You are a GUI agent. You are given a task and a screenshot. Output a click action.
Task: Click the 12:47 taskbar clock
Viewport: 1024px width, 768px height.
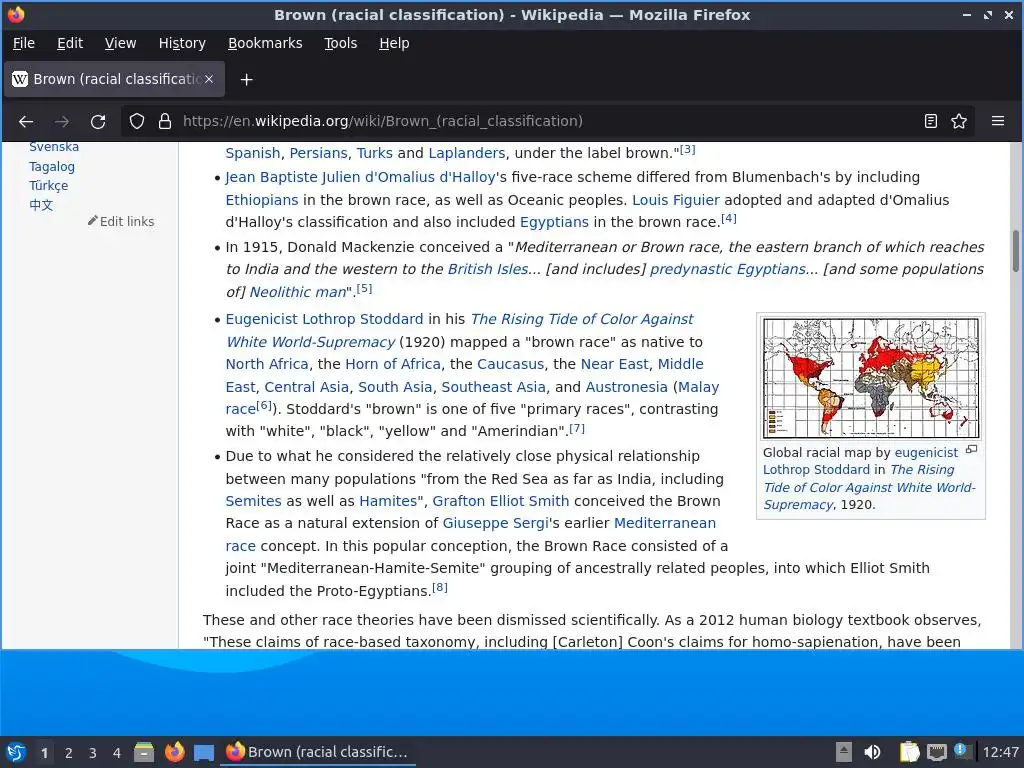point(1000,752)
